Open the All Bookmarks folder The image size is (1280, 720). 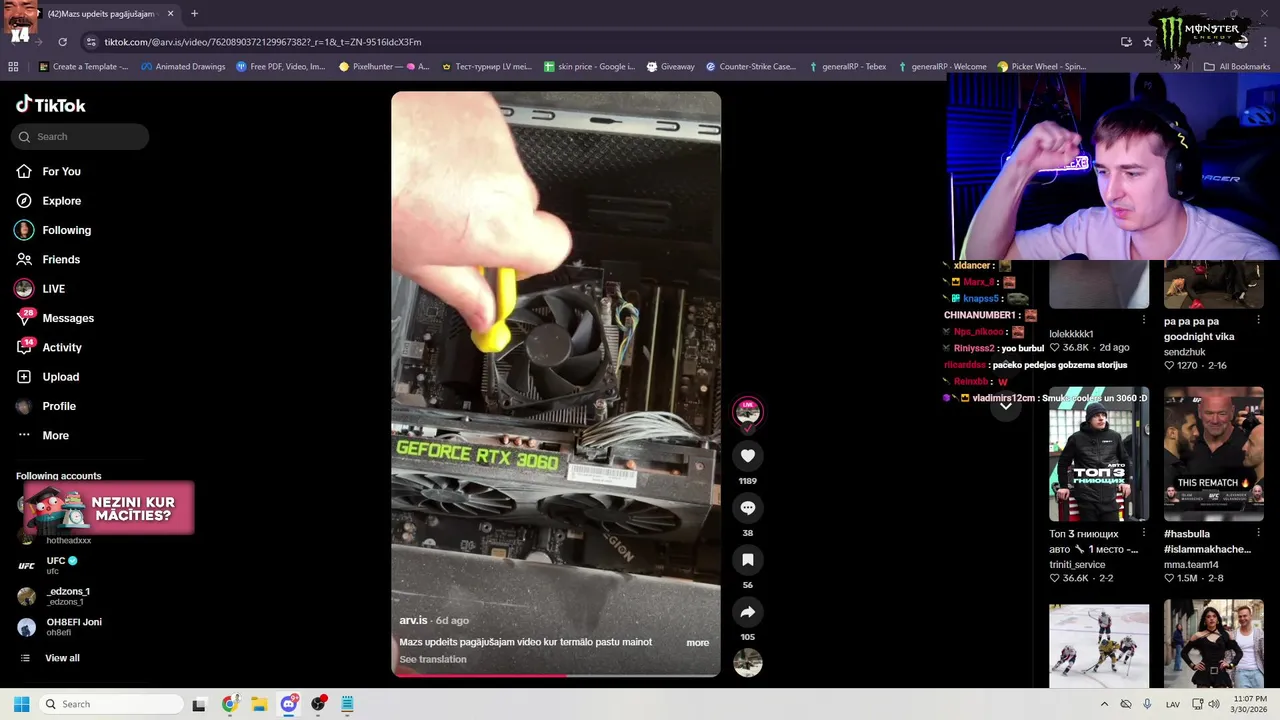pos(1236,67)
